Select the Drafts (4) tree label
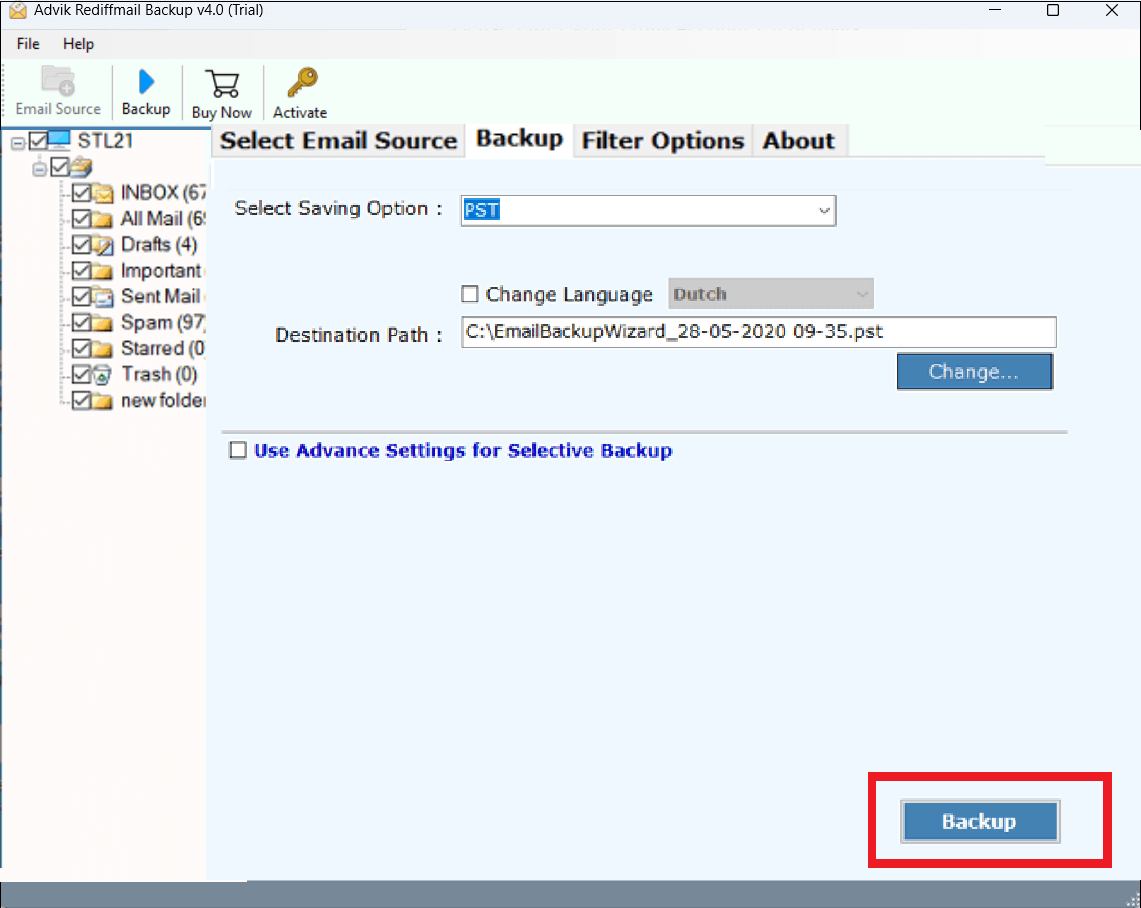Viewport: 1141px width, 908px height. tap(159, 245)
